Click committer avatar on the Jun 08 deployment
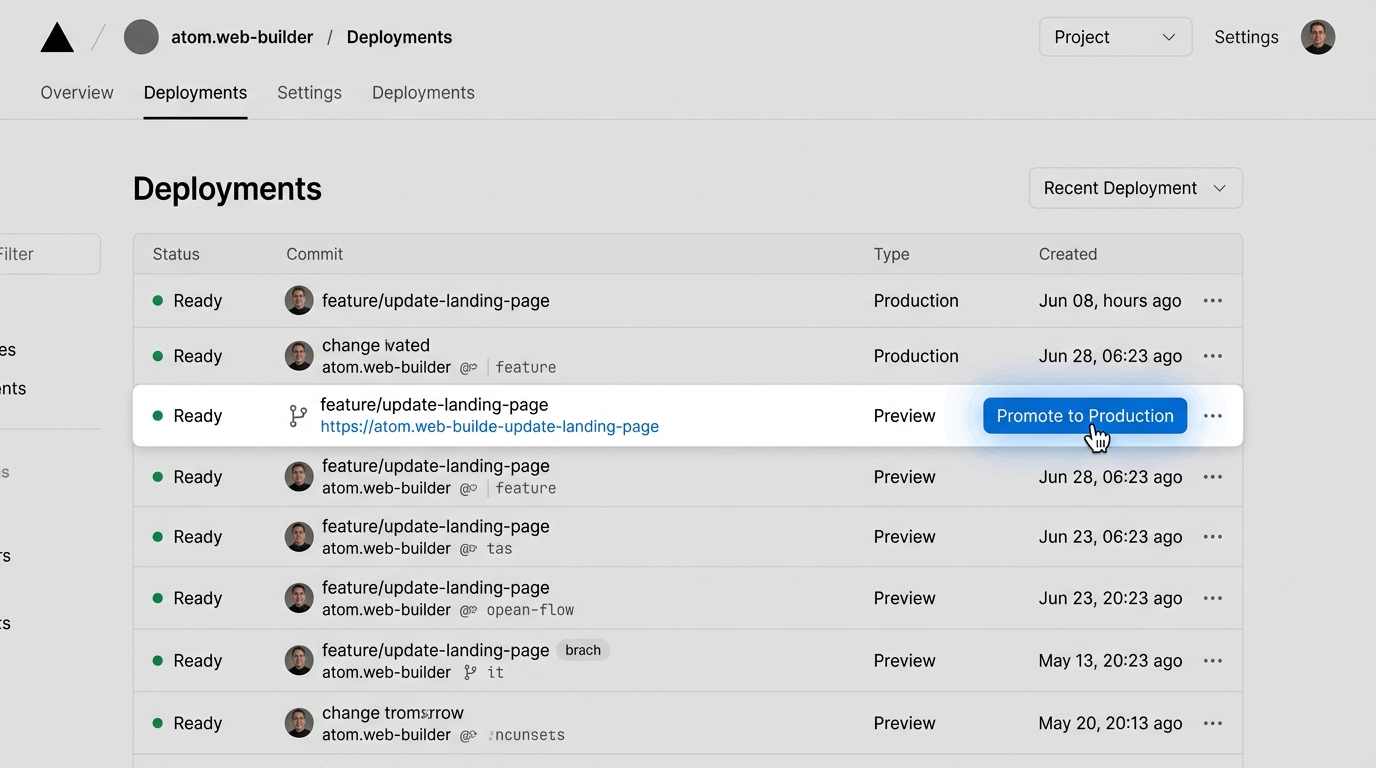The width and height of the screenshot is (1376, 768). point(299,301)
